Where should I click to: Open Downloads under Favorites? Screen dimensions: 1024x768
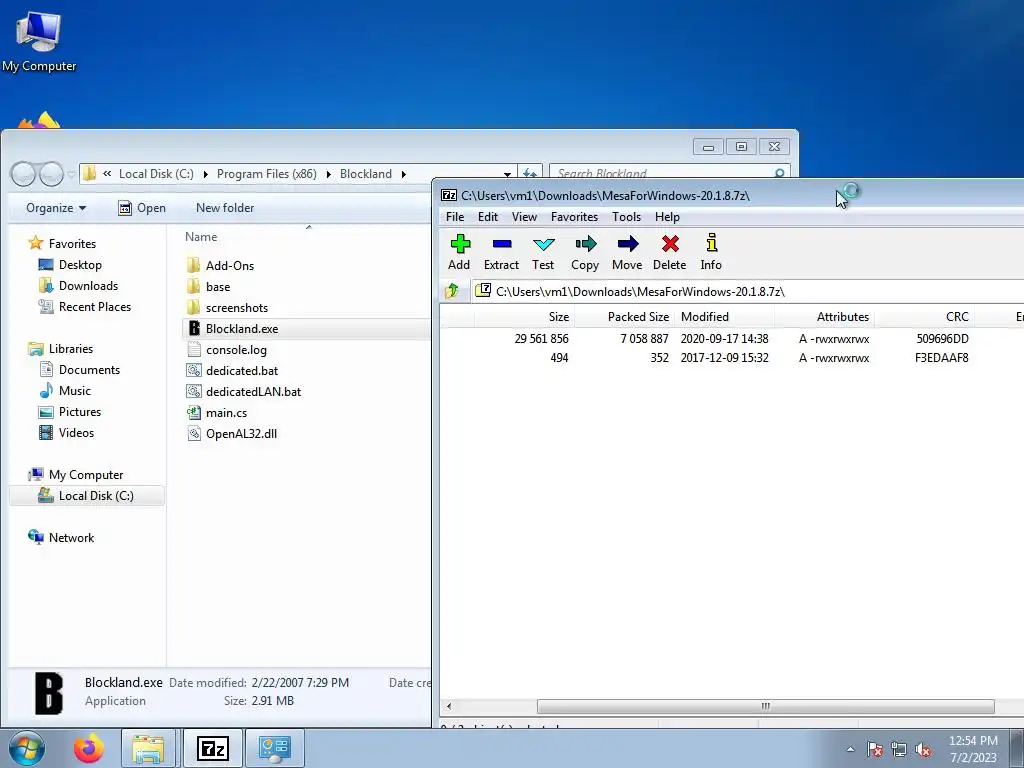point(88,285)
